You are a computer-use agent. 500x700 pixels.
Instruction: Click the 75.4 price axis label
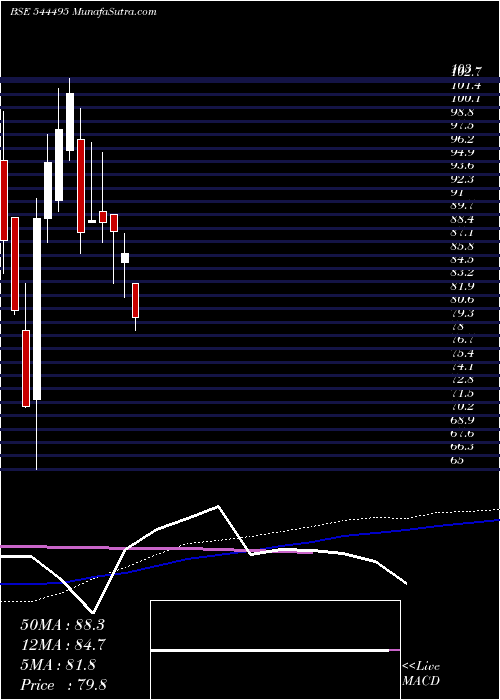[x=464, y=353]
